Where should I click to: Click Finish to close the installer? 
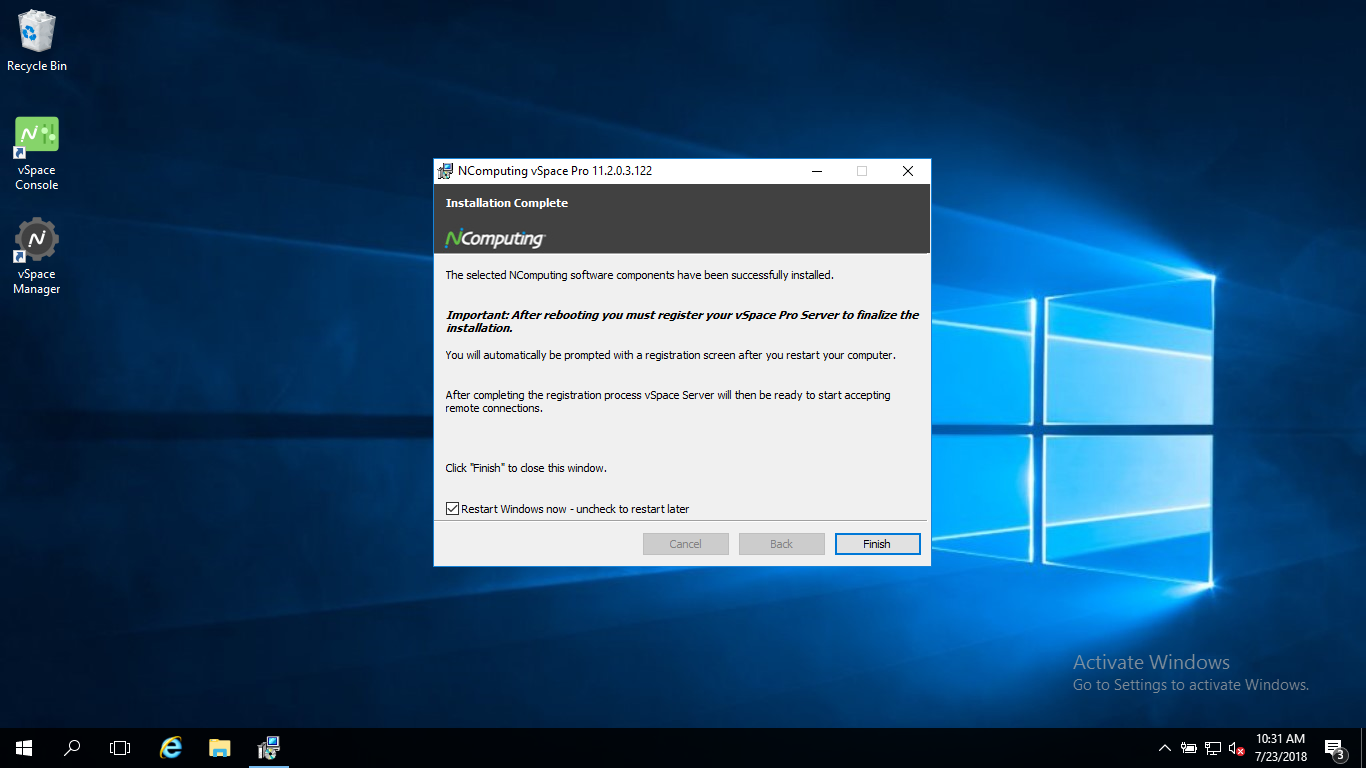[x=877, y=544]
